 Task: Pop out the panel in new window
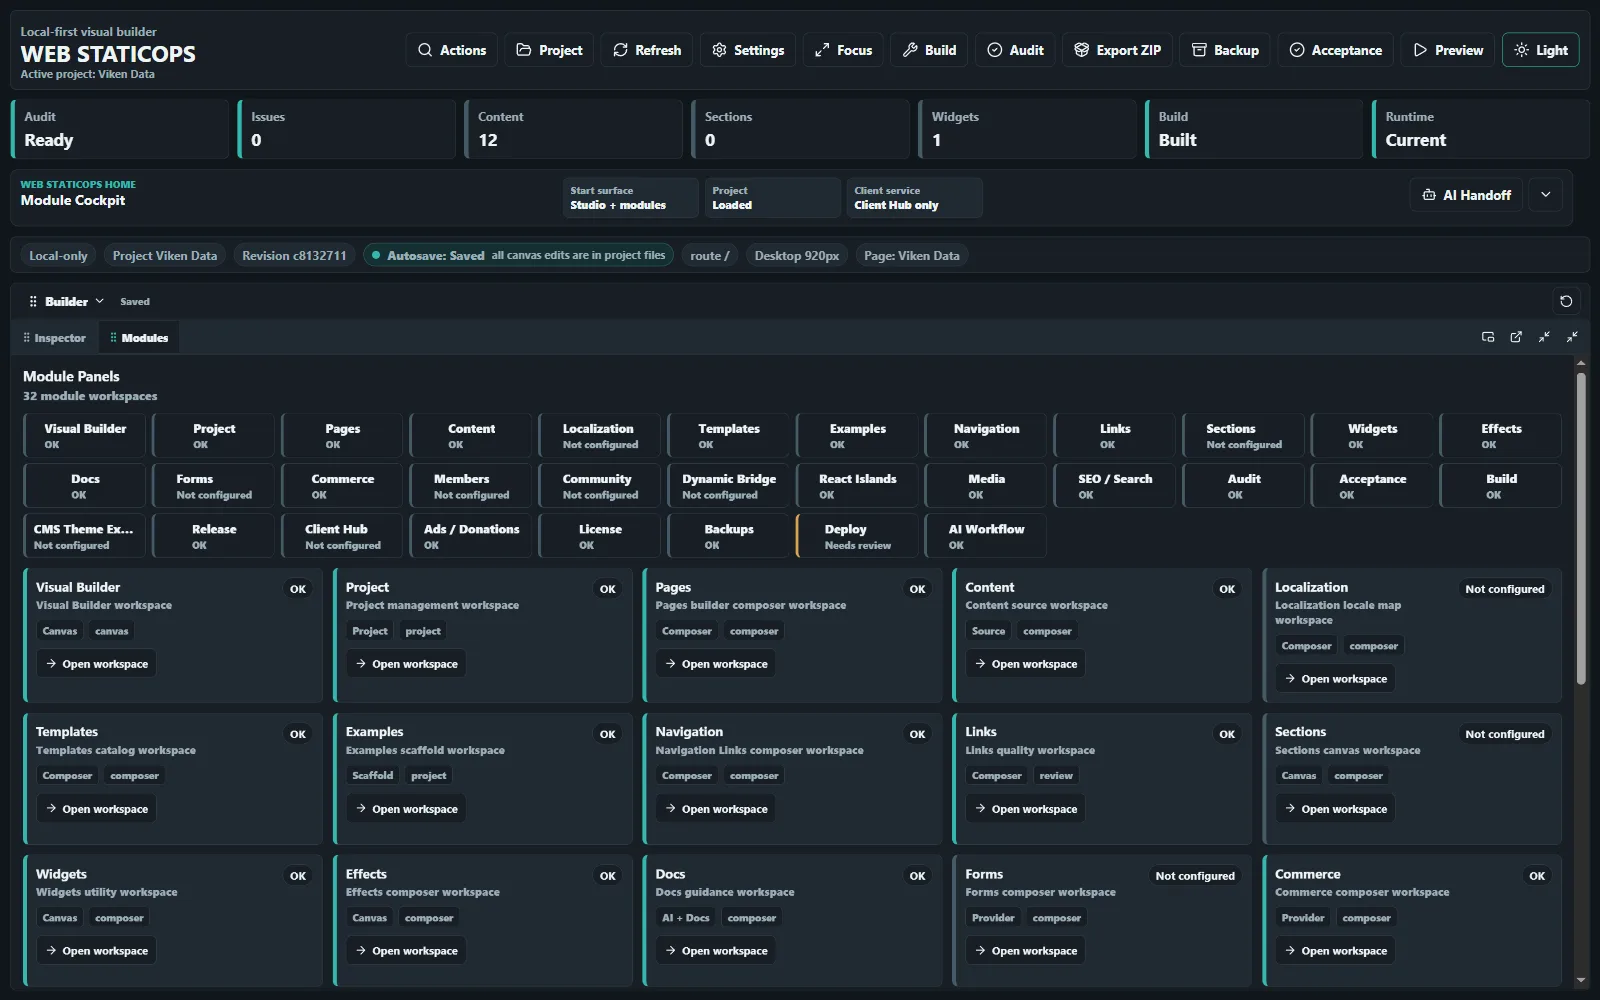[x=1516, y=337]
